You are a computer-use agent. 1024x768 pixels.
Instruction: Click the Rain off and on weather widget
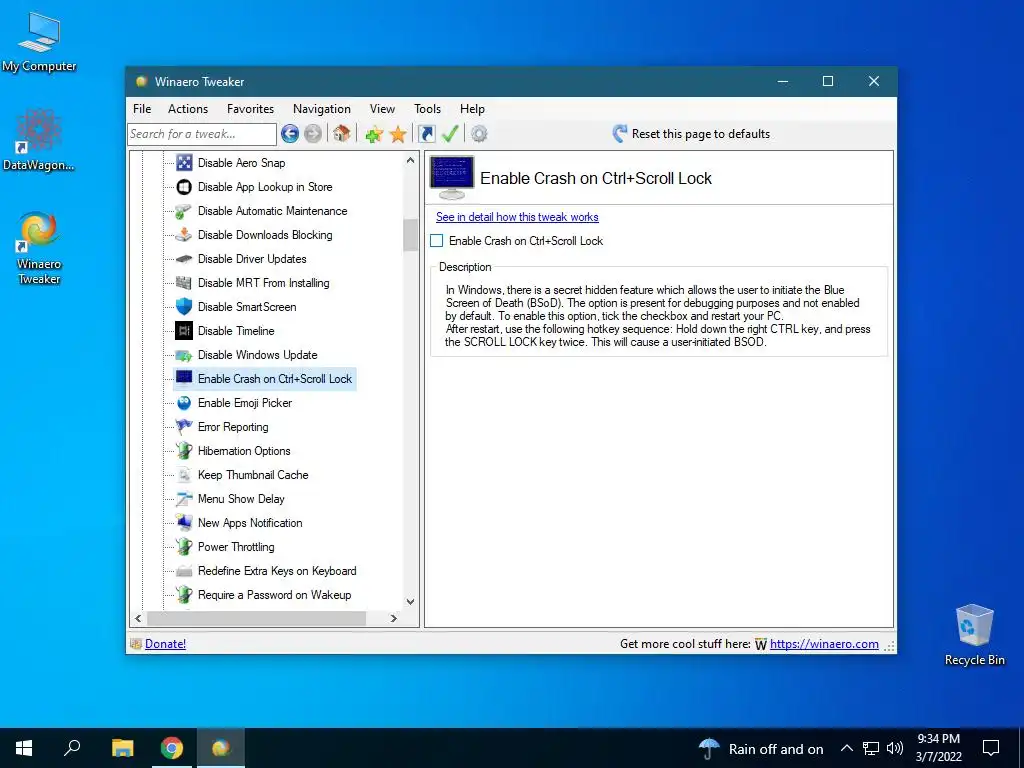761,748
